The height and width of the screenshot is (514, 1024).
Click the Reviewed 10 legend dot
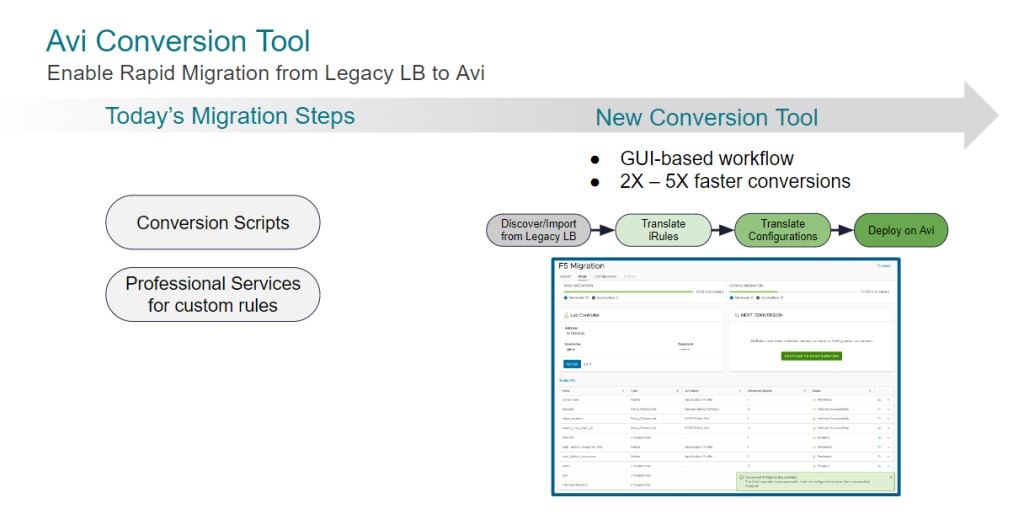[x=566, y=298]
